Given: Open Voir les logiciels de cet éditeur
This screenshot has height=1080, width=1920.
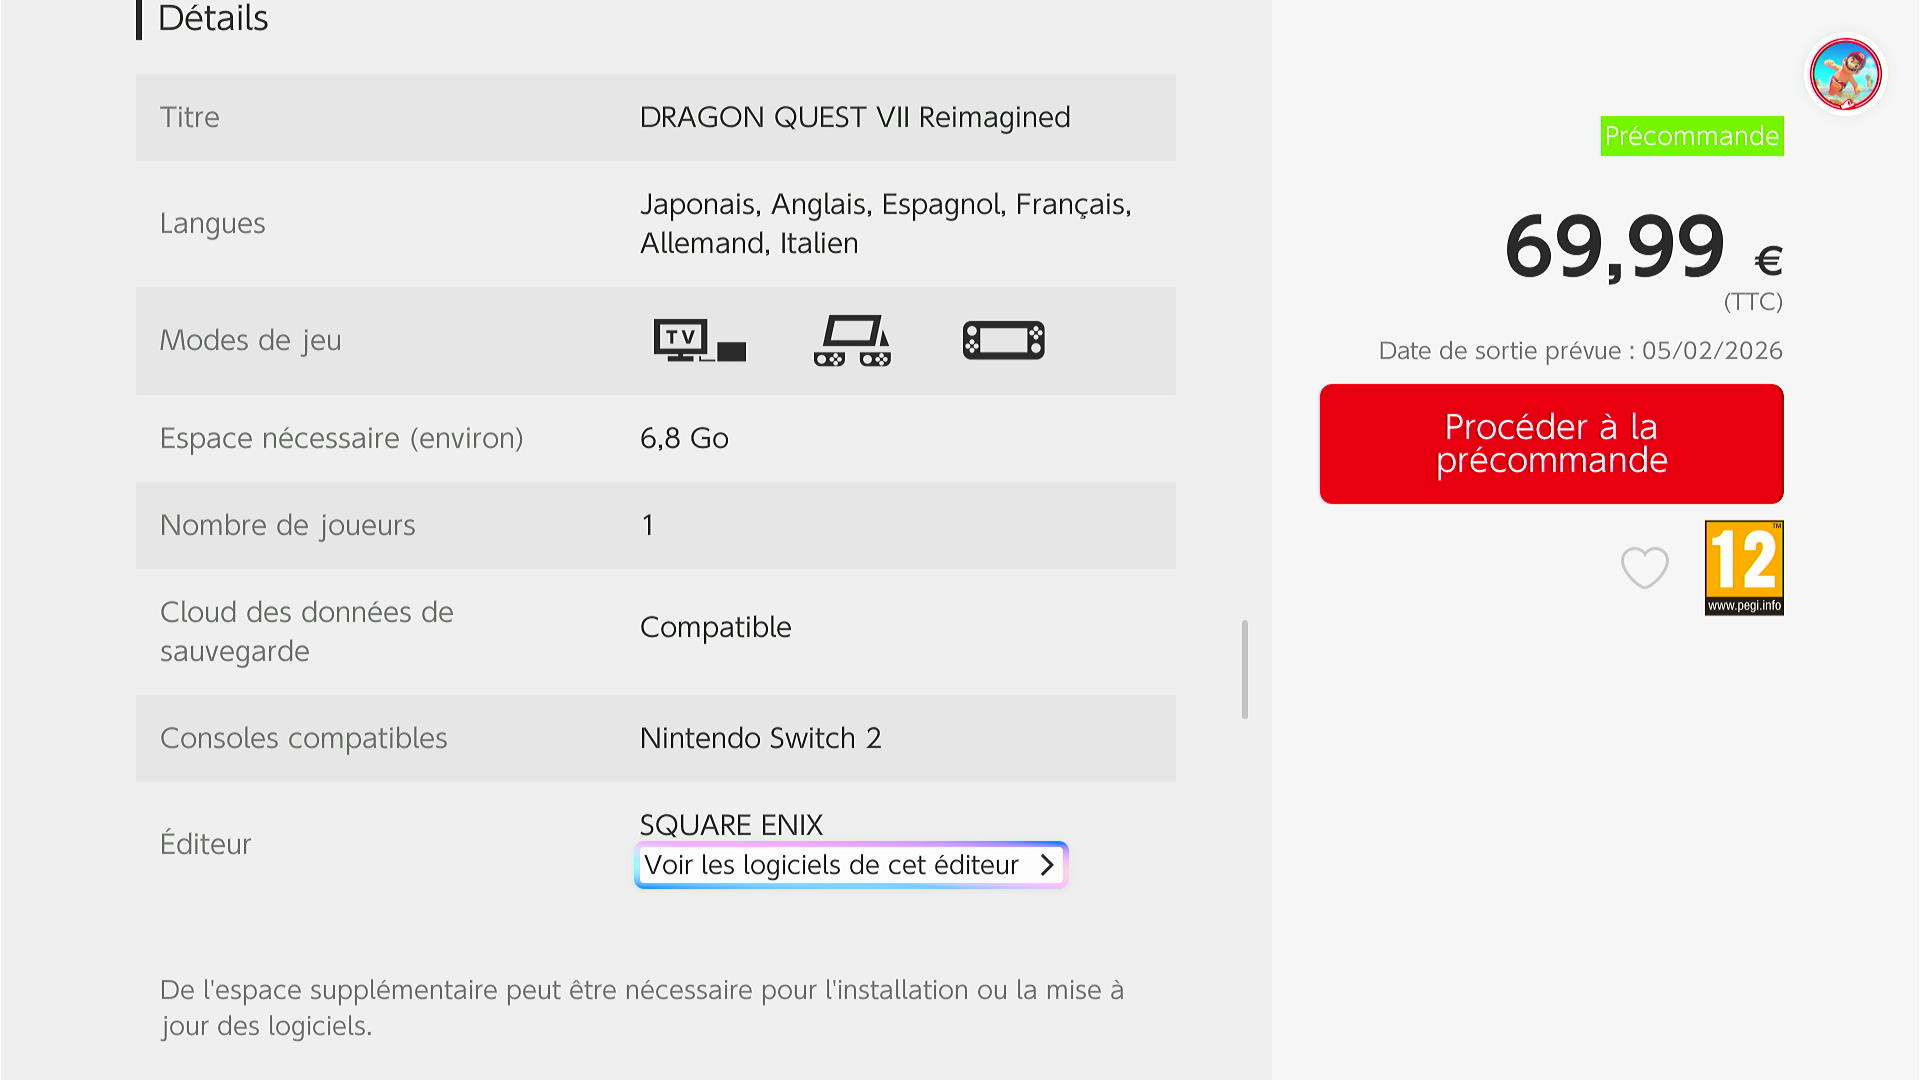Looking at the screenshot, I should coord(832,865).
